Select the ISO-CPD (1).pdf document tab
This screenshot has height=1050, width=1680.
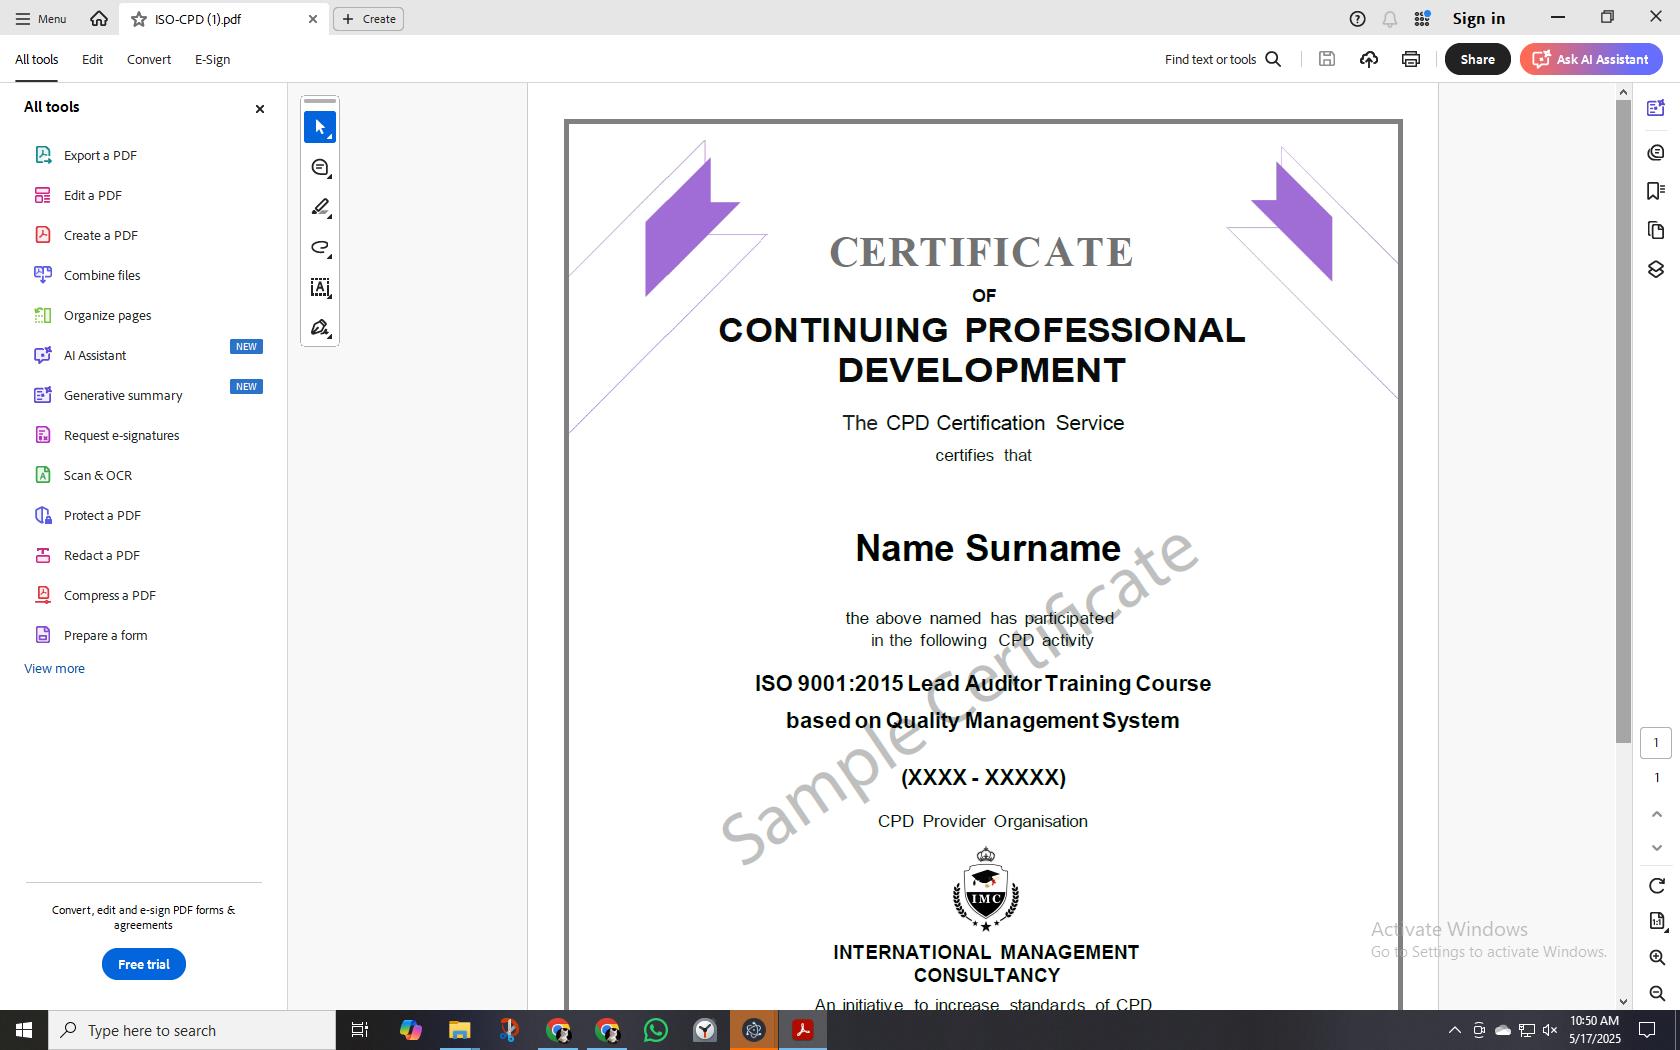pyautogui.click(x=224, y=19)
